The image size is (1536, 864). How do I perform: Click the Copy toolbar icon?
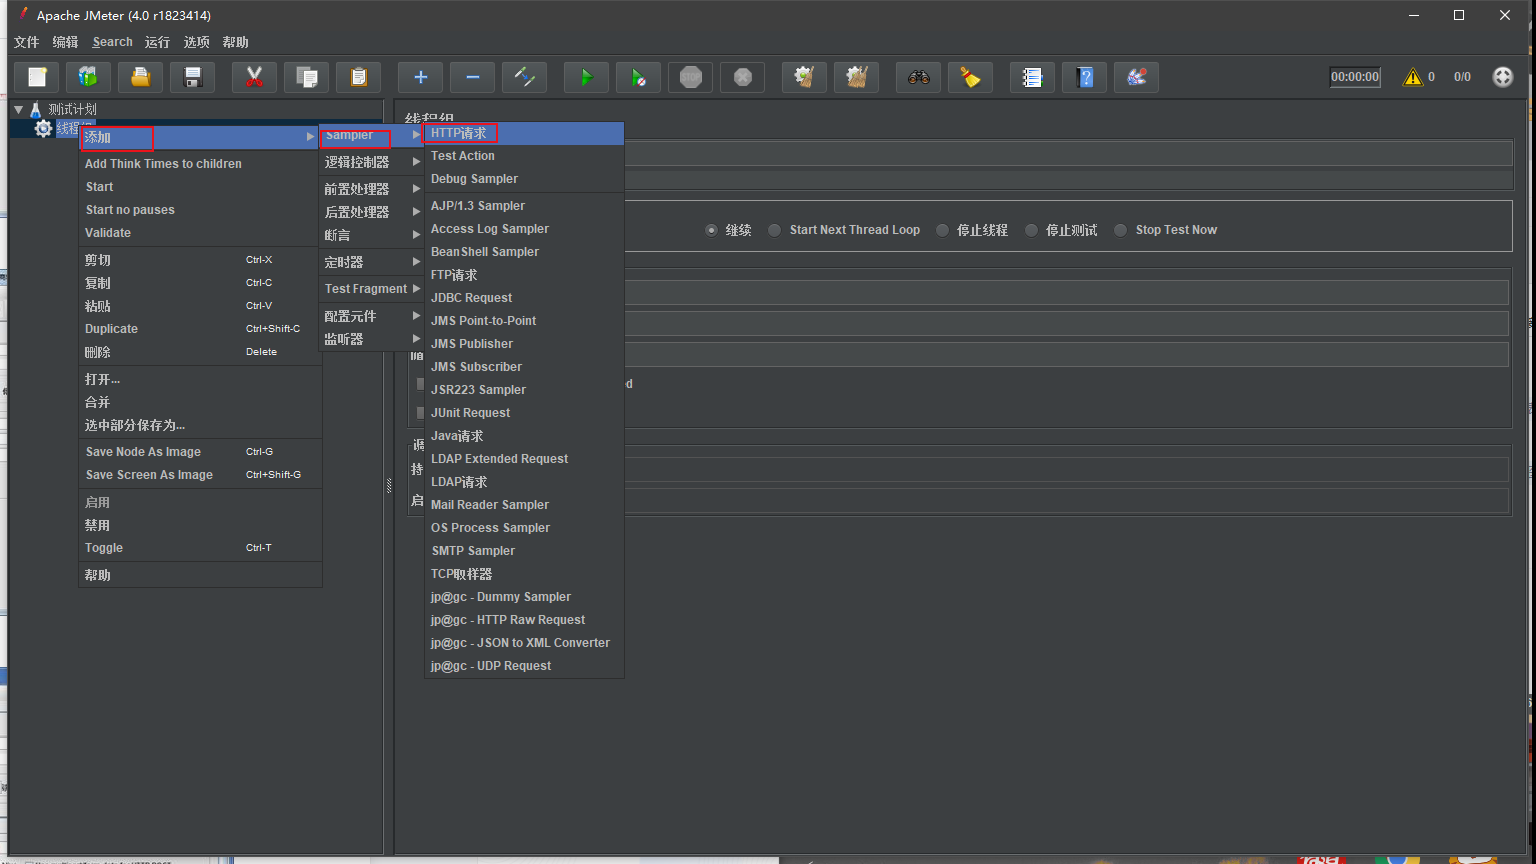click(307, 77)
